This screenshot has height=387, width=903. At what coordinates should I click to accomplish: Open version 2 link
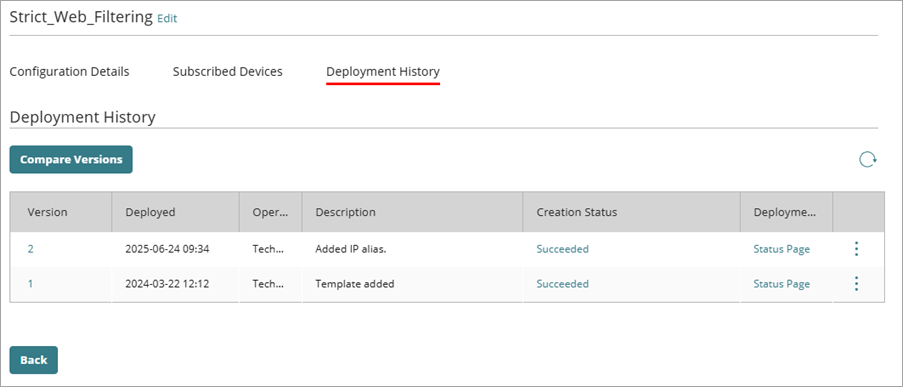click(31, 249)
